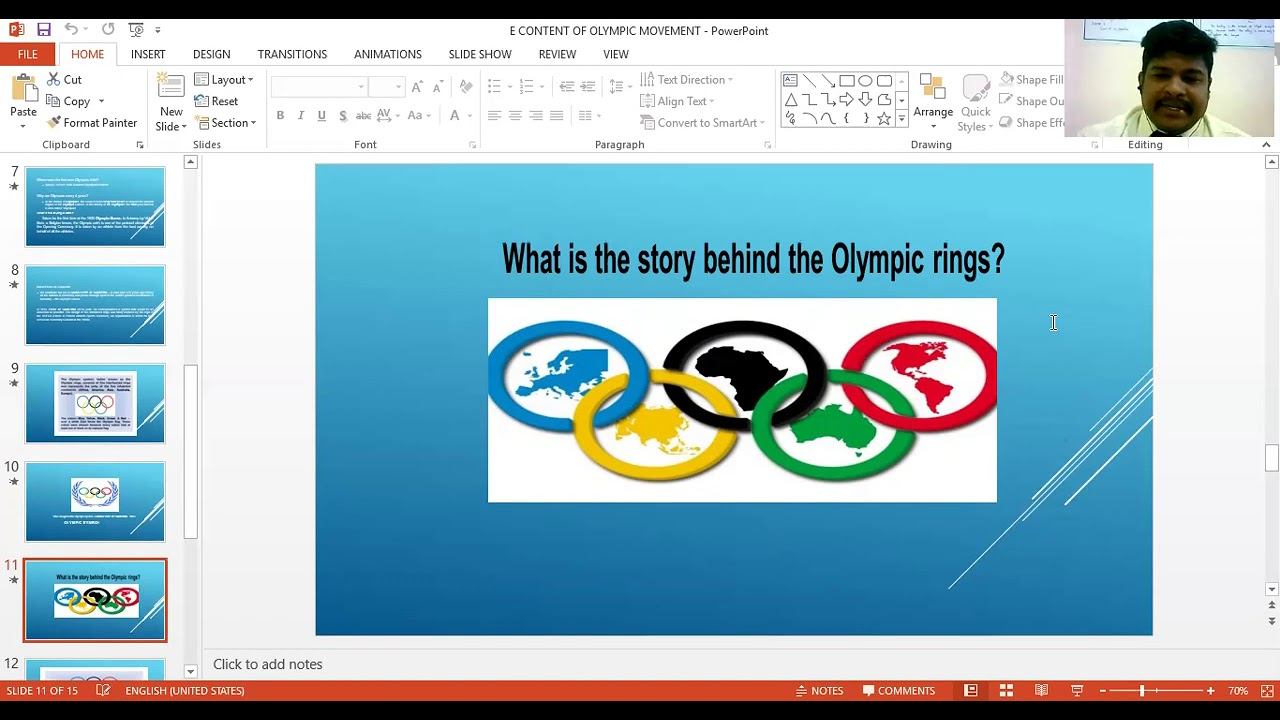
Task: Switch to the ANIMATIONS tab
Action: [388, 54]
